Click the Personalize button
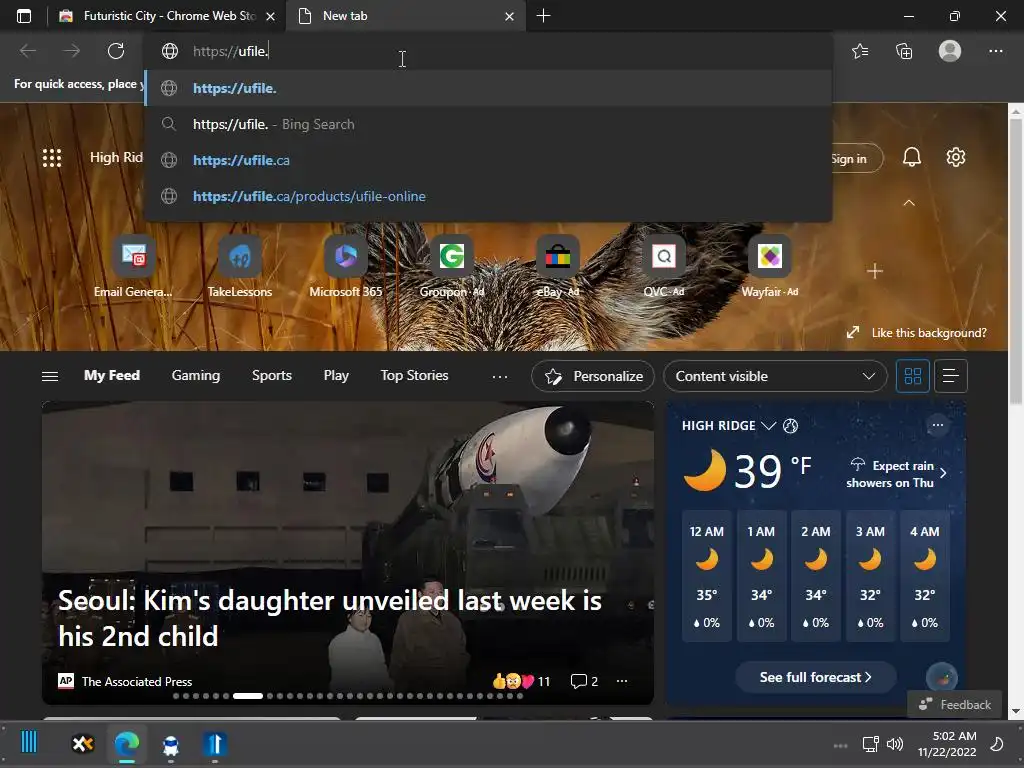 [x=593, y=376]
